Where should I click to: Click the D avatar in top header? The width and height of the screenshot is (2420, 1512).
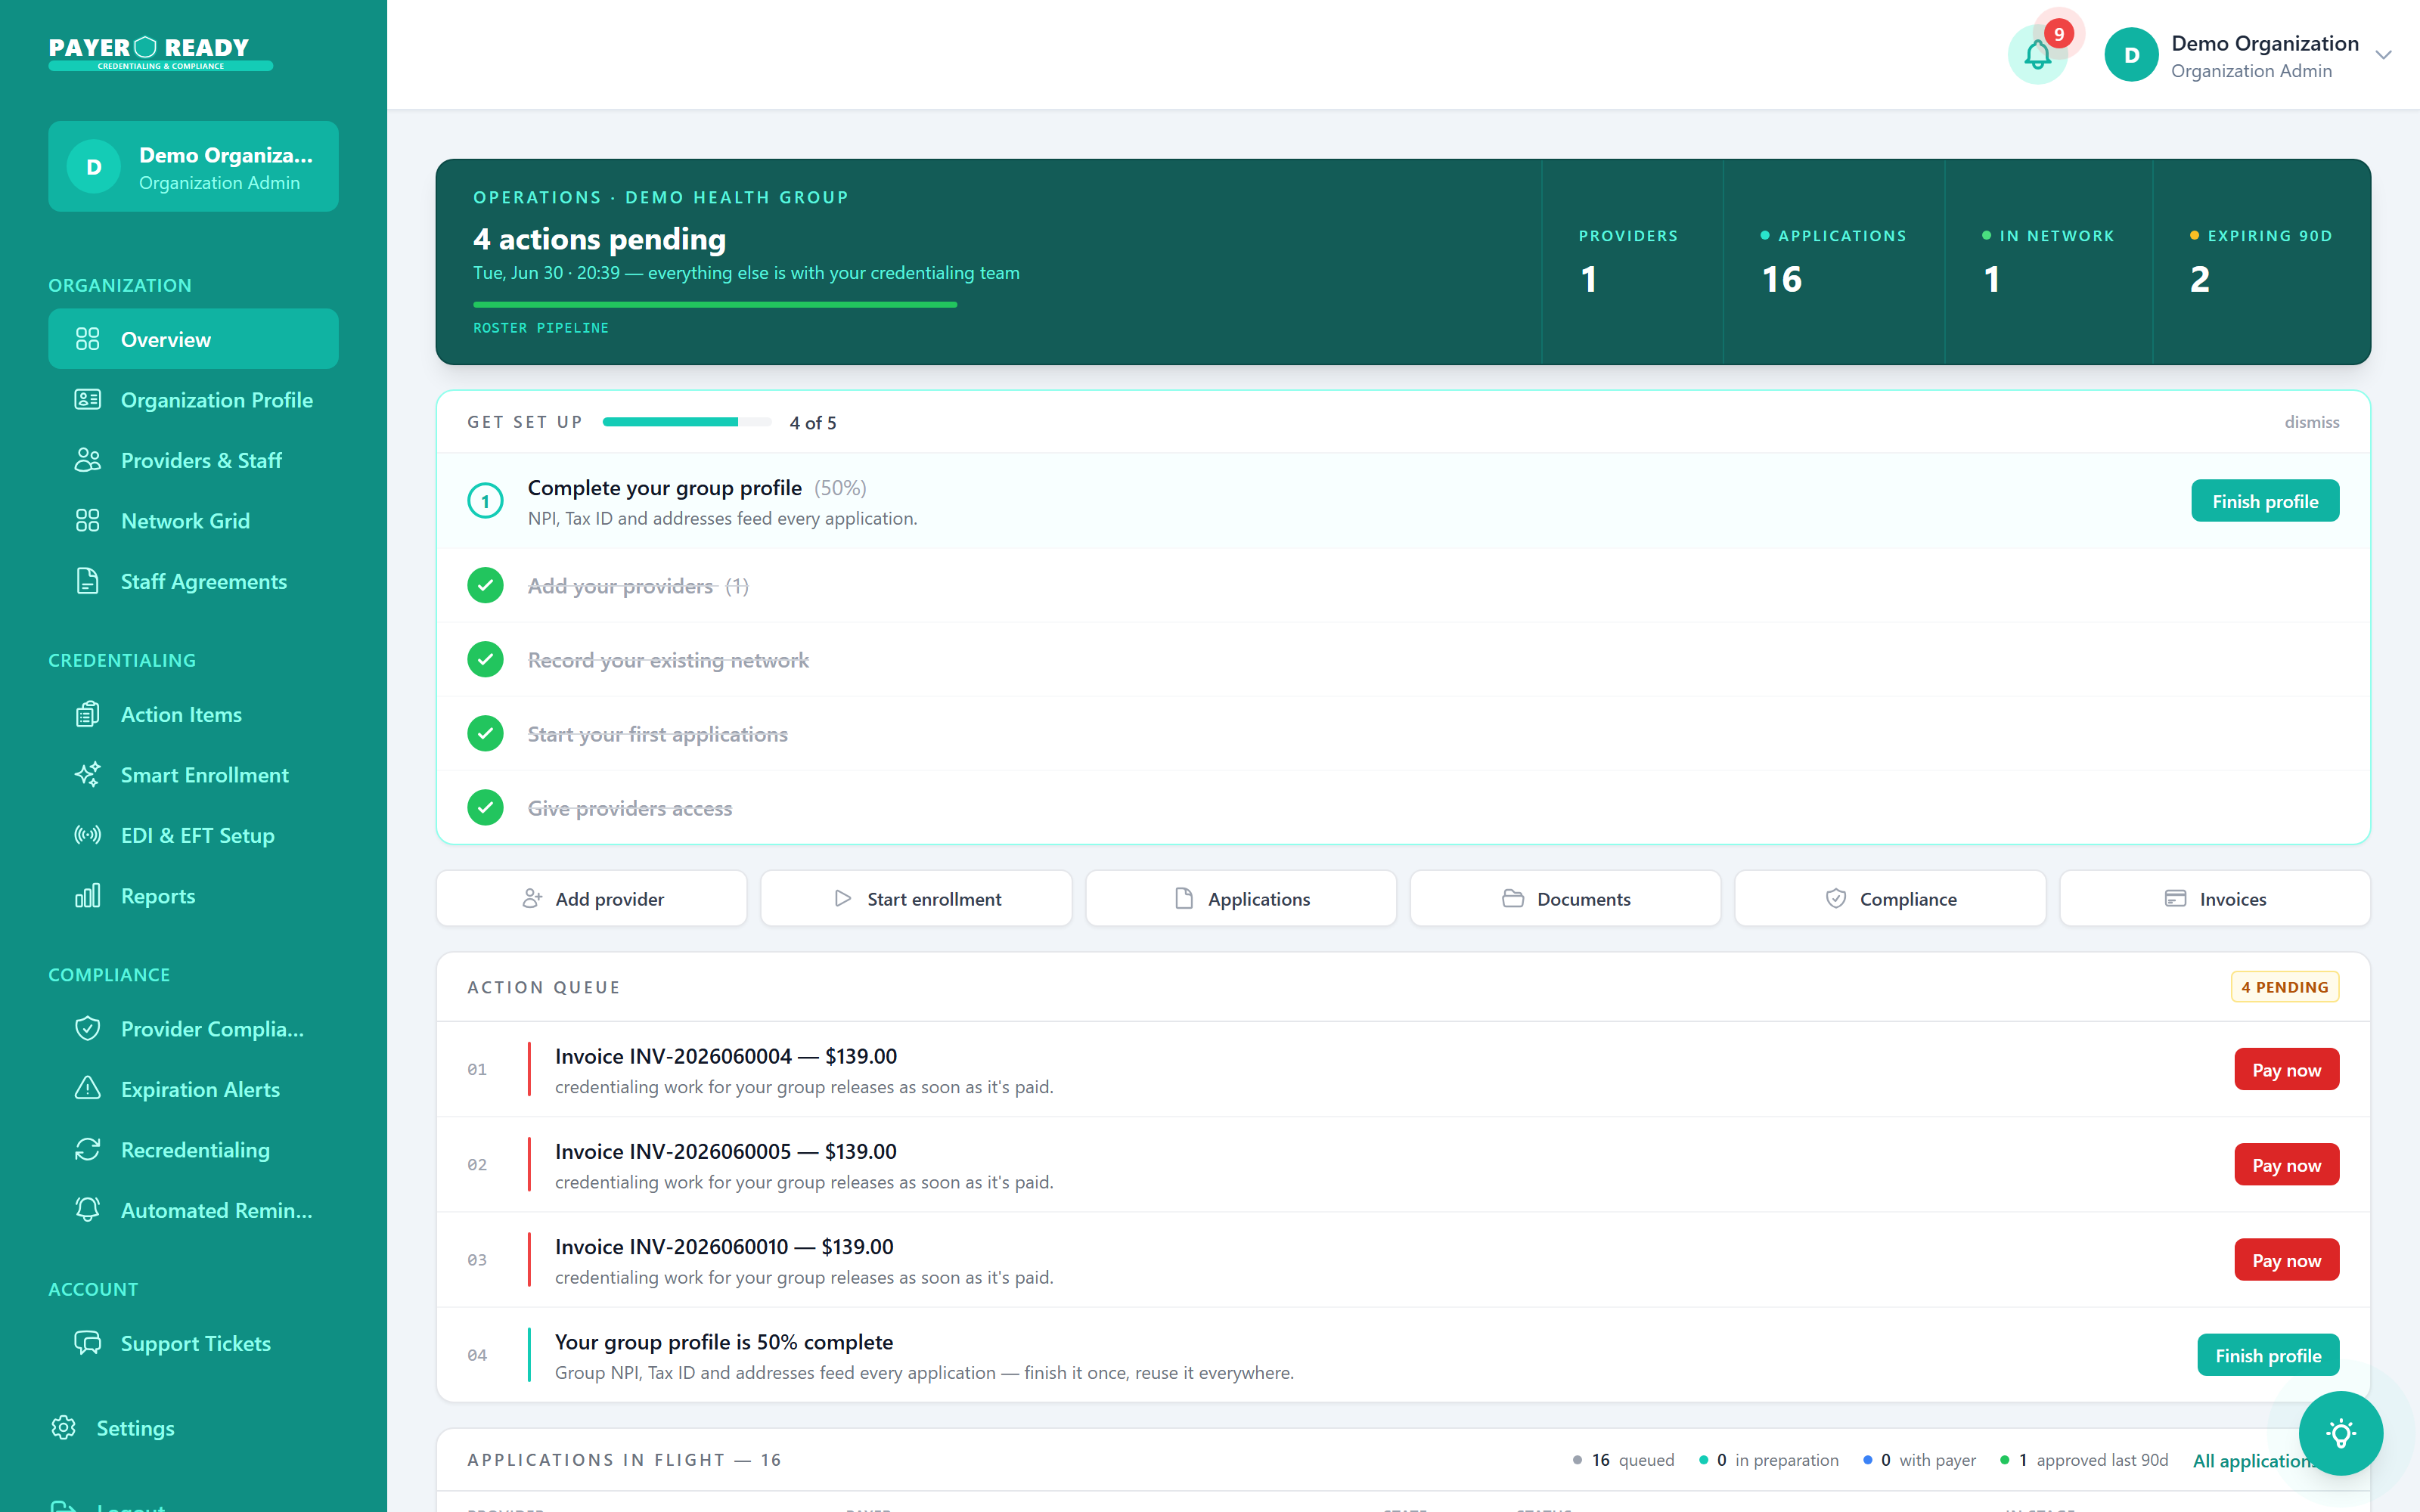click(2131, 54)
